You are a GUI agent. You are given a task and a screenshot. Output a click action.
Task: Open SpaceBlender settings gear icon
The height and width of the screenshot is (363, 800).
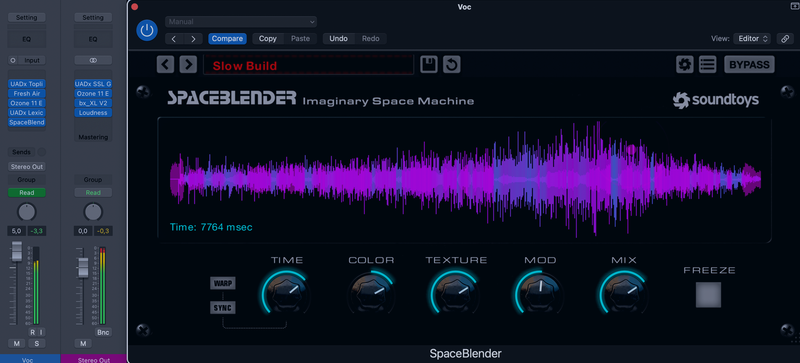pos(685,65)
